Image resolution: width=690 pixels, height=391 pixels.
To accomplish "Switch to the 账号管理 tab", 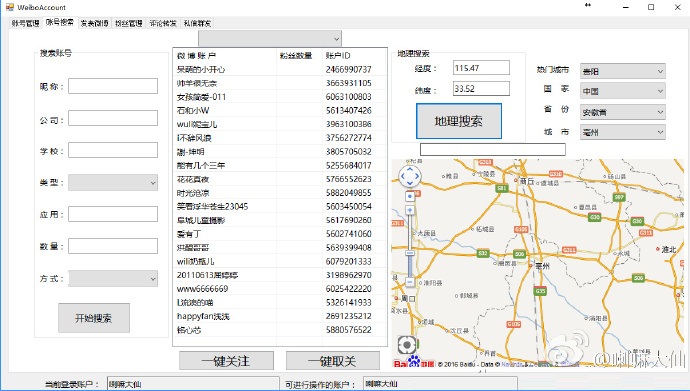I will (26, 23).
